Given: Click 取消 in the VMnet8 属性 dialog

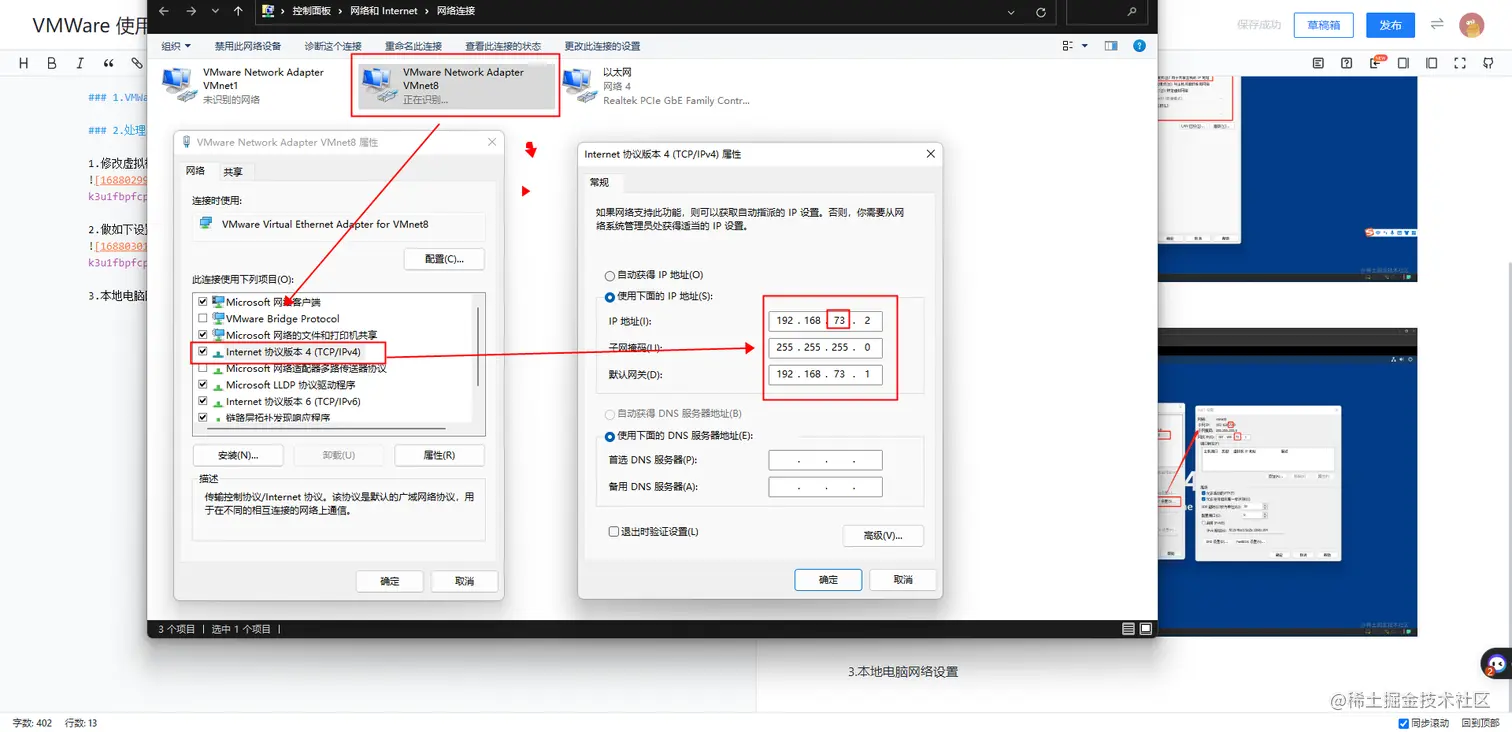Looking at the screenshot, I should point(464,581).
